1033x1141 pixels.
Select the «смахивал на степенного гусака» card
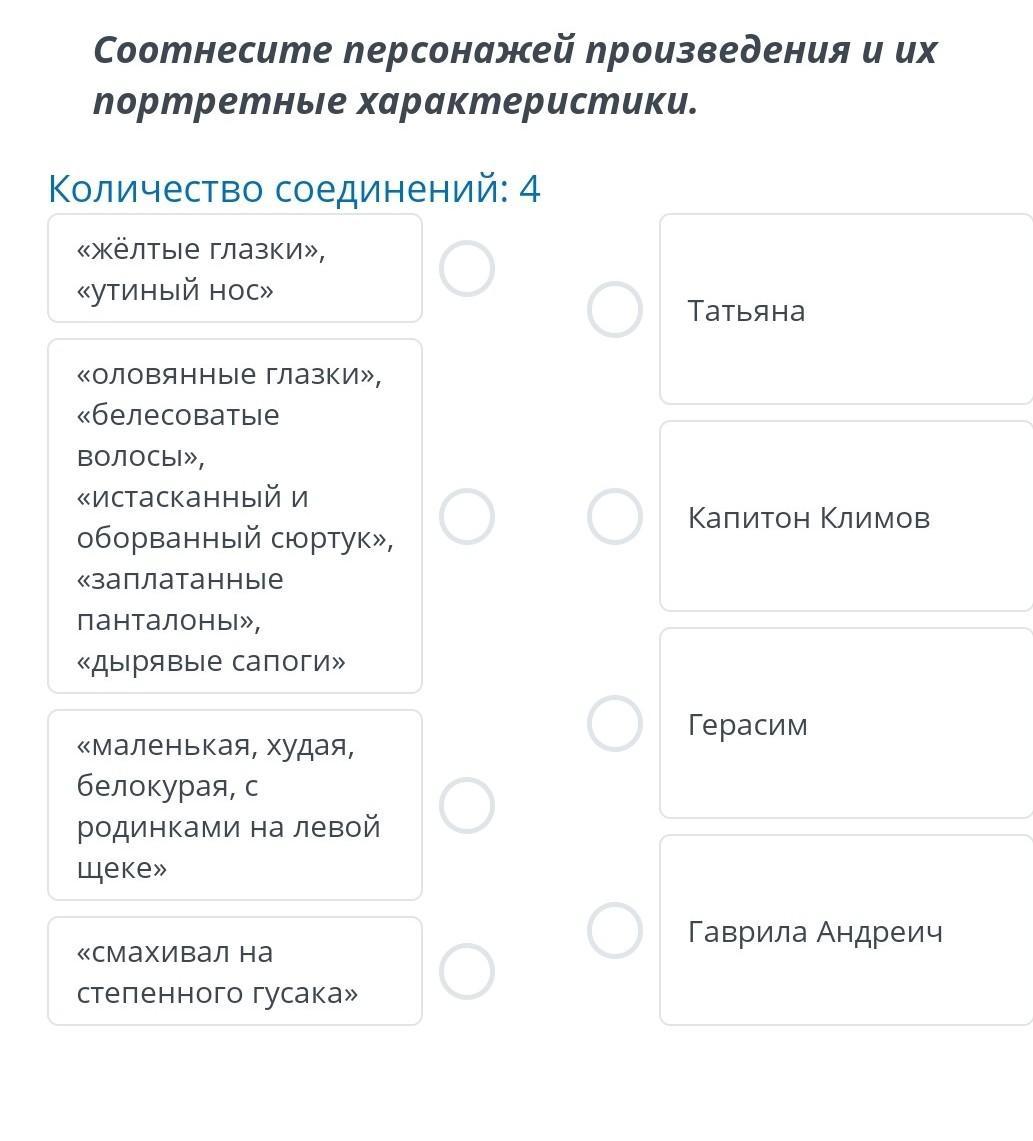click(x=235, y=972)
